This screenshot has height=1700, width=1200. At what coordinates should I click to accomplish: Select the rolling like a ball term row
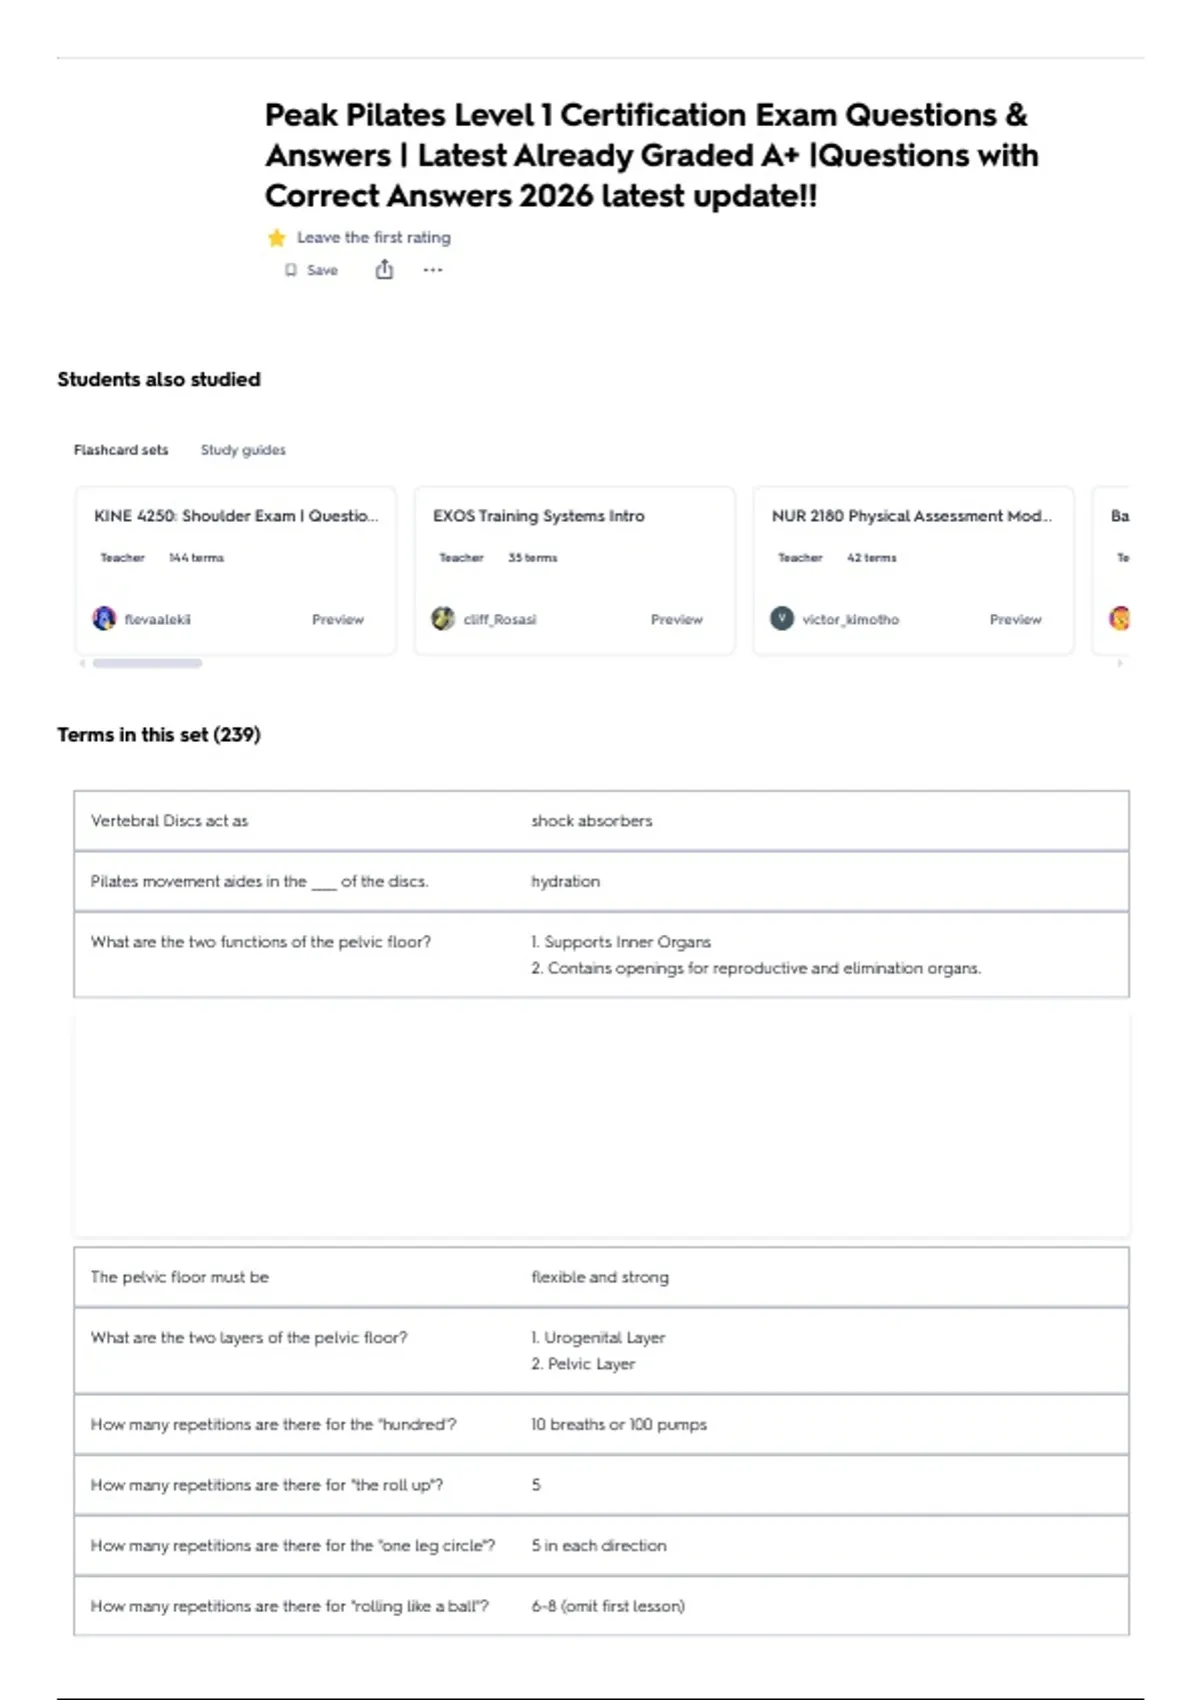pyautogui.click(x=601, y=1606)
